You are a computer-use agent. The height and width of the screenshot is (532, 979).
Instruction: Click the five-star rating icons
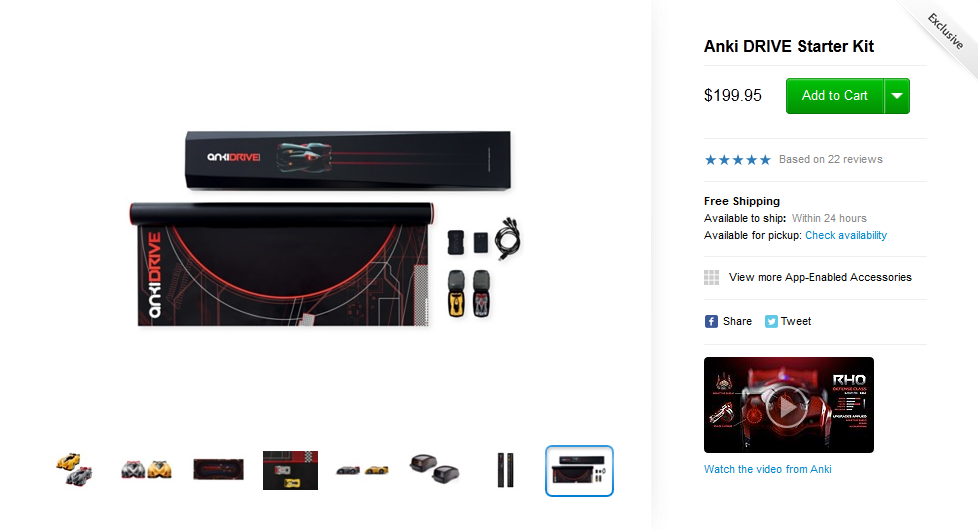737,160
